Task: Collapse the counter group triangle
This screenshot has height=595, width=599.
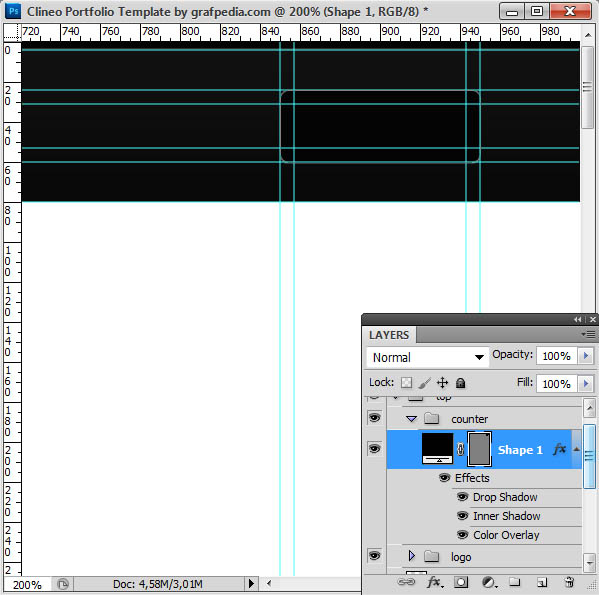Action: coord(411,419)
